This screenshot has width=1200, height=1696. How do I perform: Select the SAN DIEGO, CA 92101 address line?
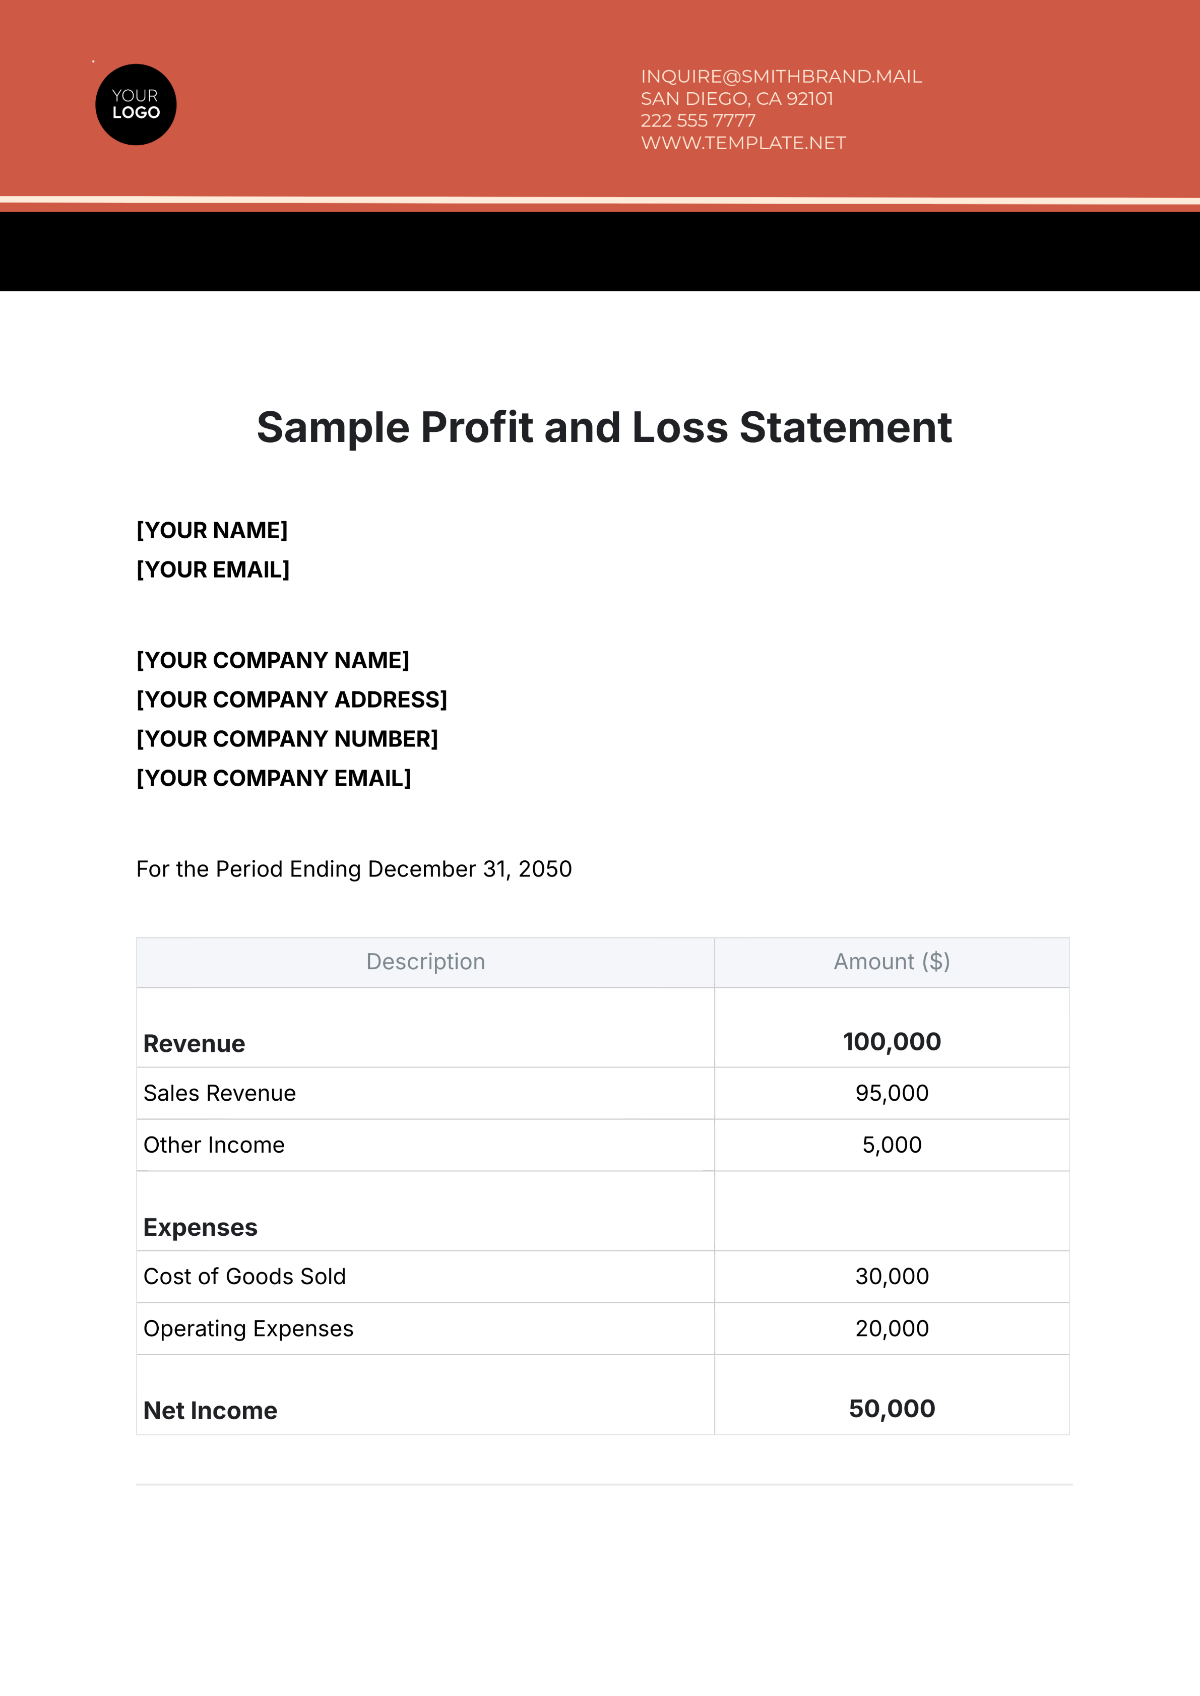click(x=737, y=99)
